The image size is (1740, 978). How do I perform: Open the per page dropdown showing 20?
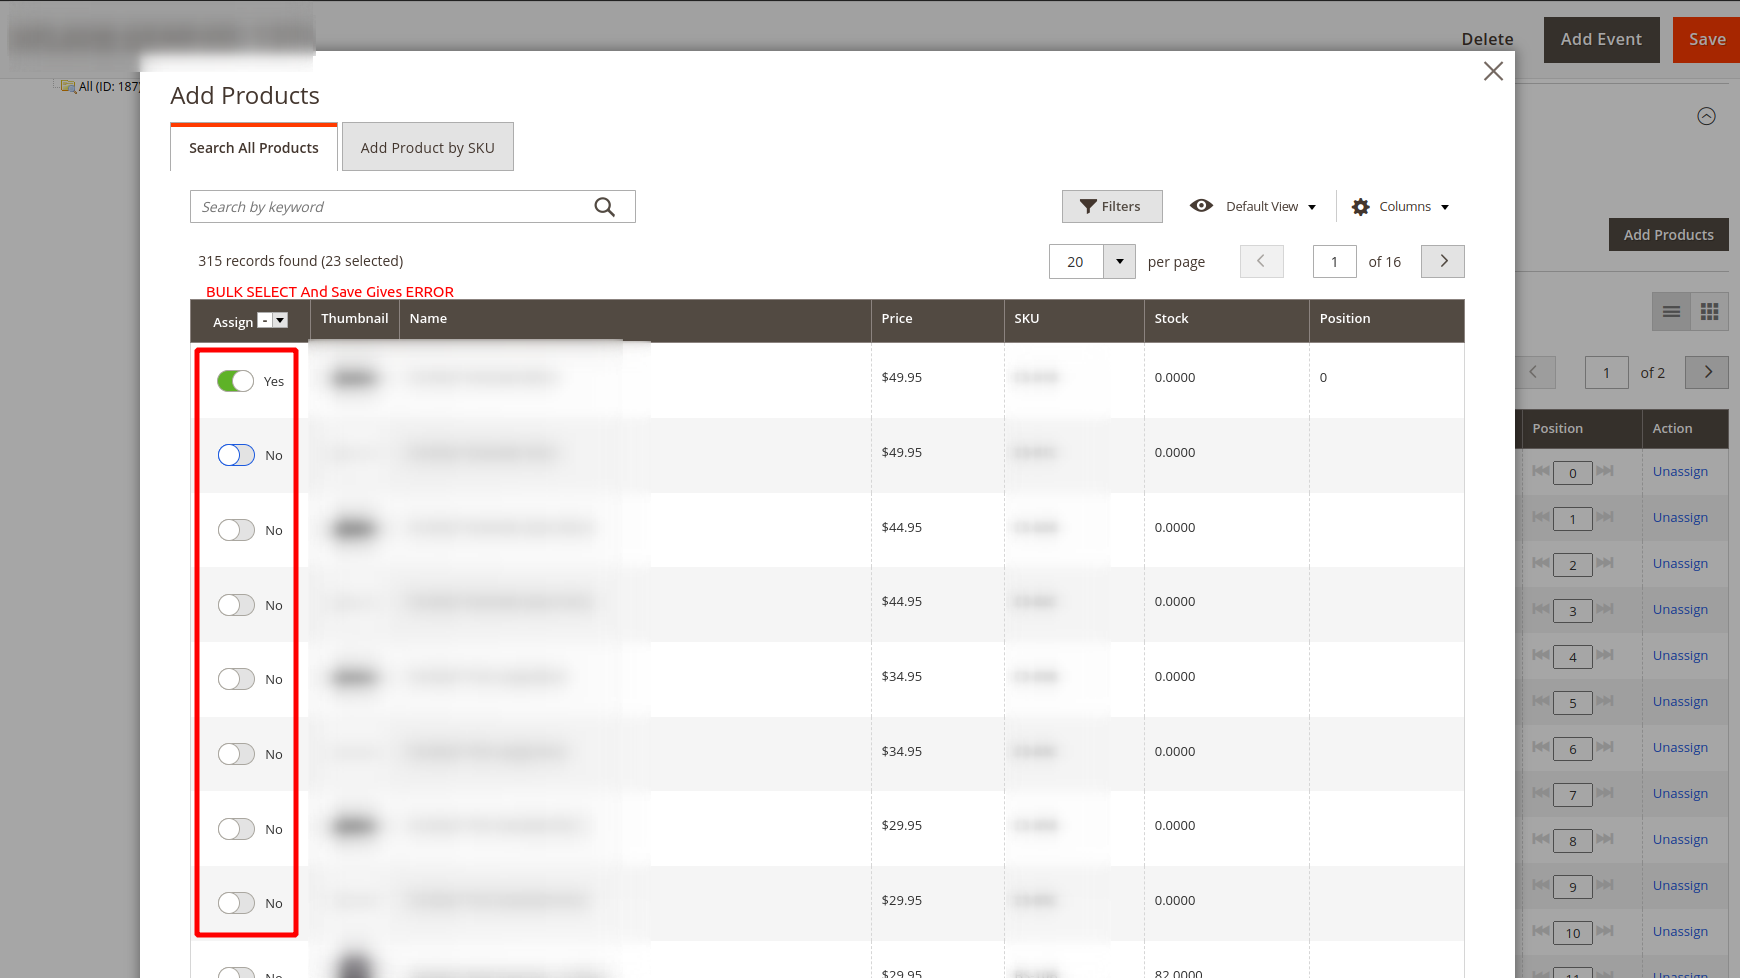(1120, 261)
